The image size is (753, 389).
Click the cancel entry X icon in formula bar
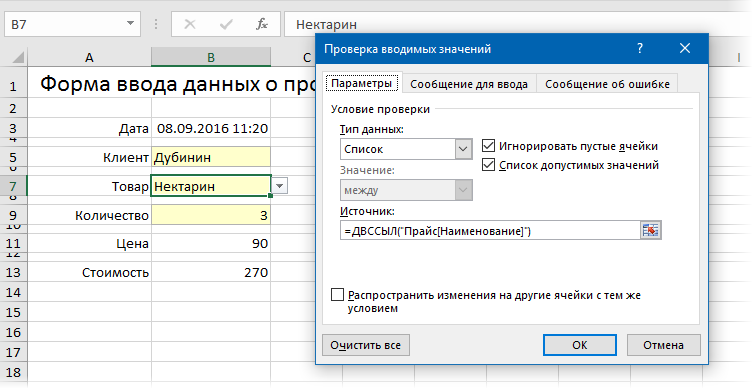tap(190, 24)
